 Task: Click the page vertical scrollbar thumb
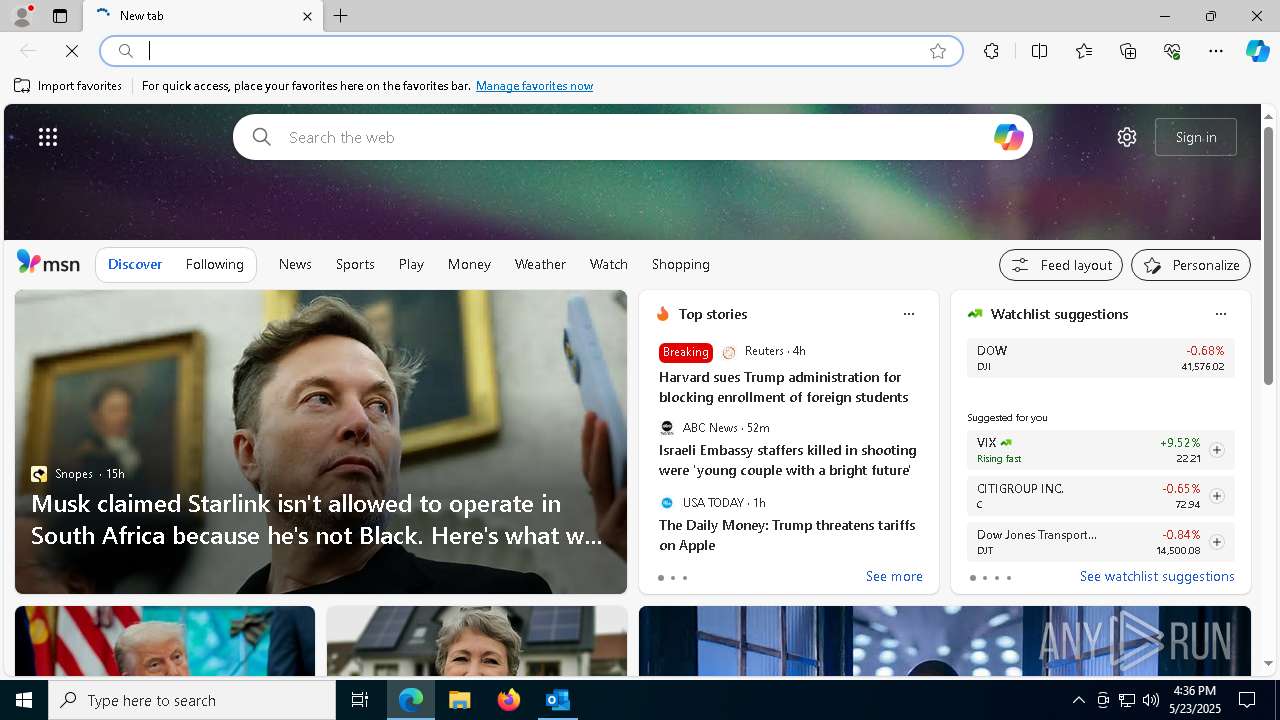1268,255
